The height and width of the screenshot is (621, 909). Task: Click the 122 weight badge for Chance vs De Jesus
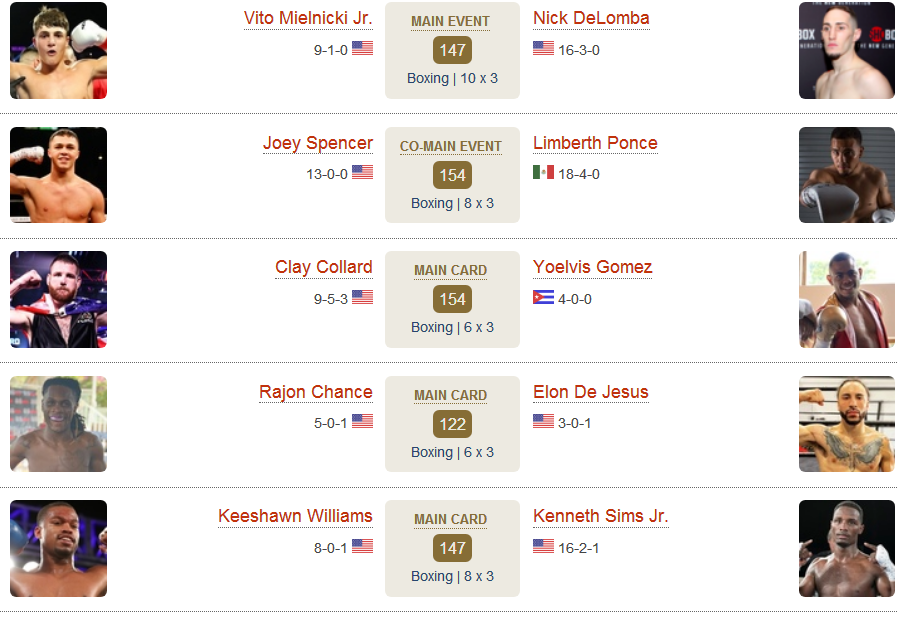pyautogui.click(x=452, y=424)
